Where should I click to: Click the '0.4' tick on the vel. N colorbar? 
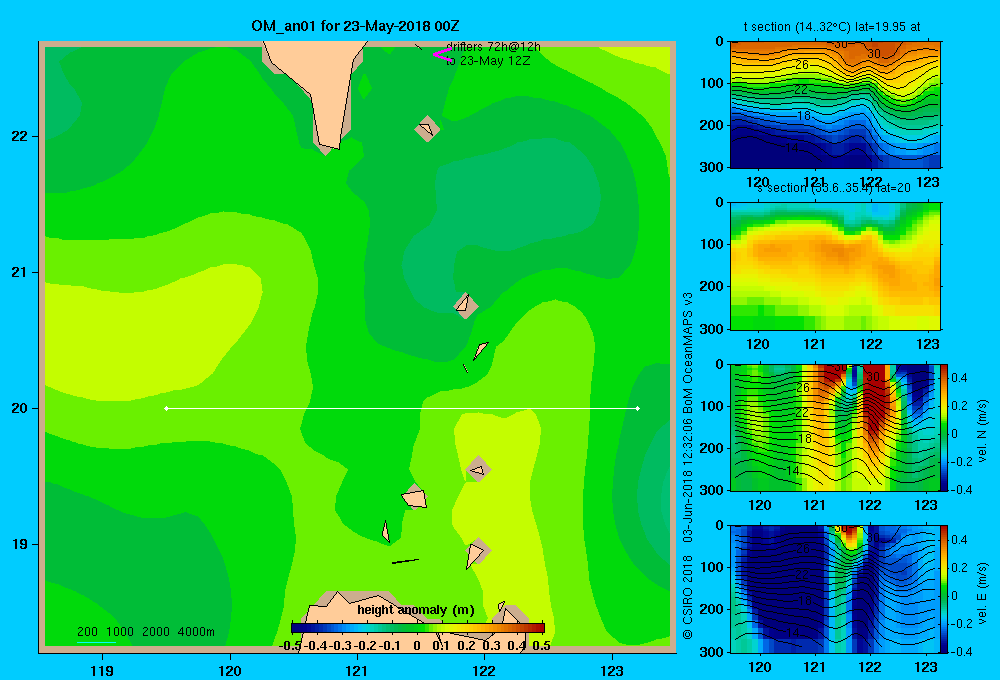coord(959,378)
